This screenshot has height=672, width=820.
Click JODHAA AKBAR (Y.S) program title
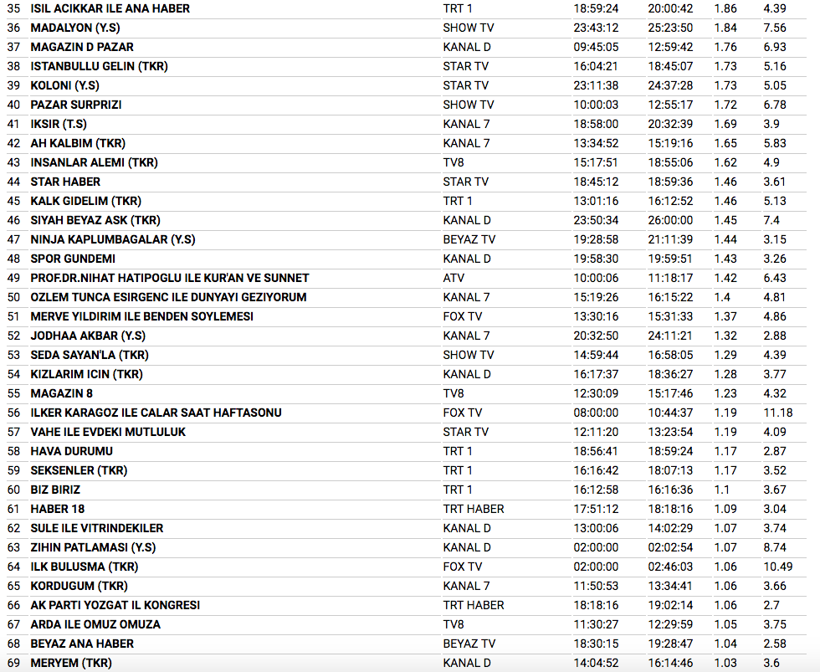click(x=88, y=336)
